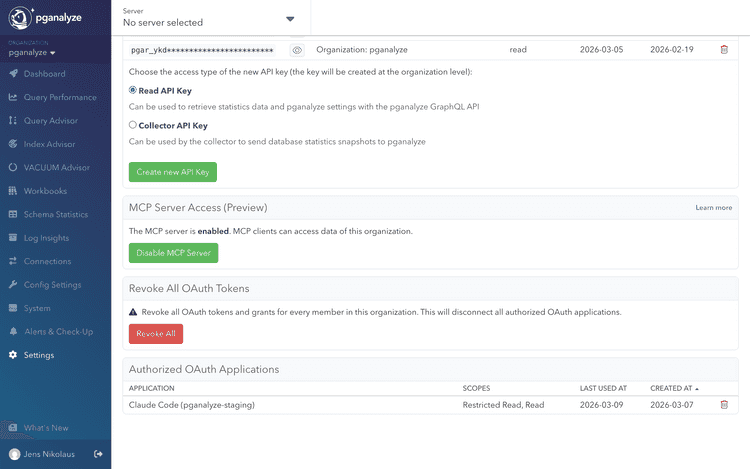This screenshot has height=469, width=750.
Task: Click the System server icon
Action: click(x=13, y=308)
